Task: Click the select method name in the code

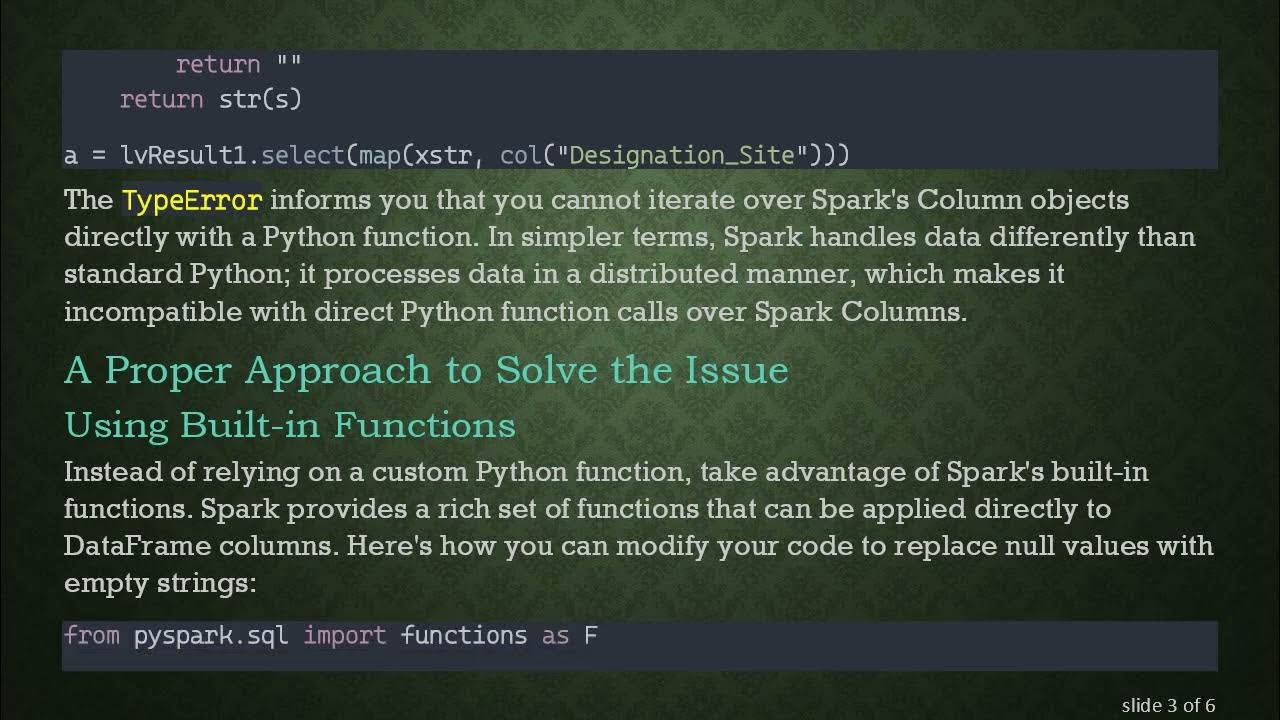Action: tap(303, 155)
